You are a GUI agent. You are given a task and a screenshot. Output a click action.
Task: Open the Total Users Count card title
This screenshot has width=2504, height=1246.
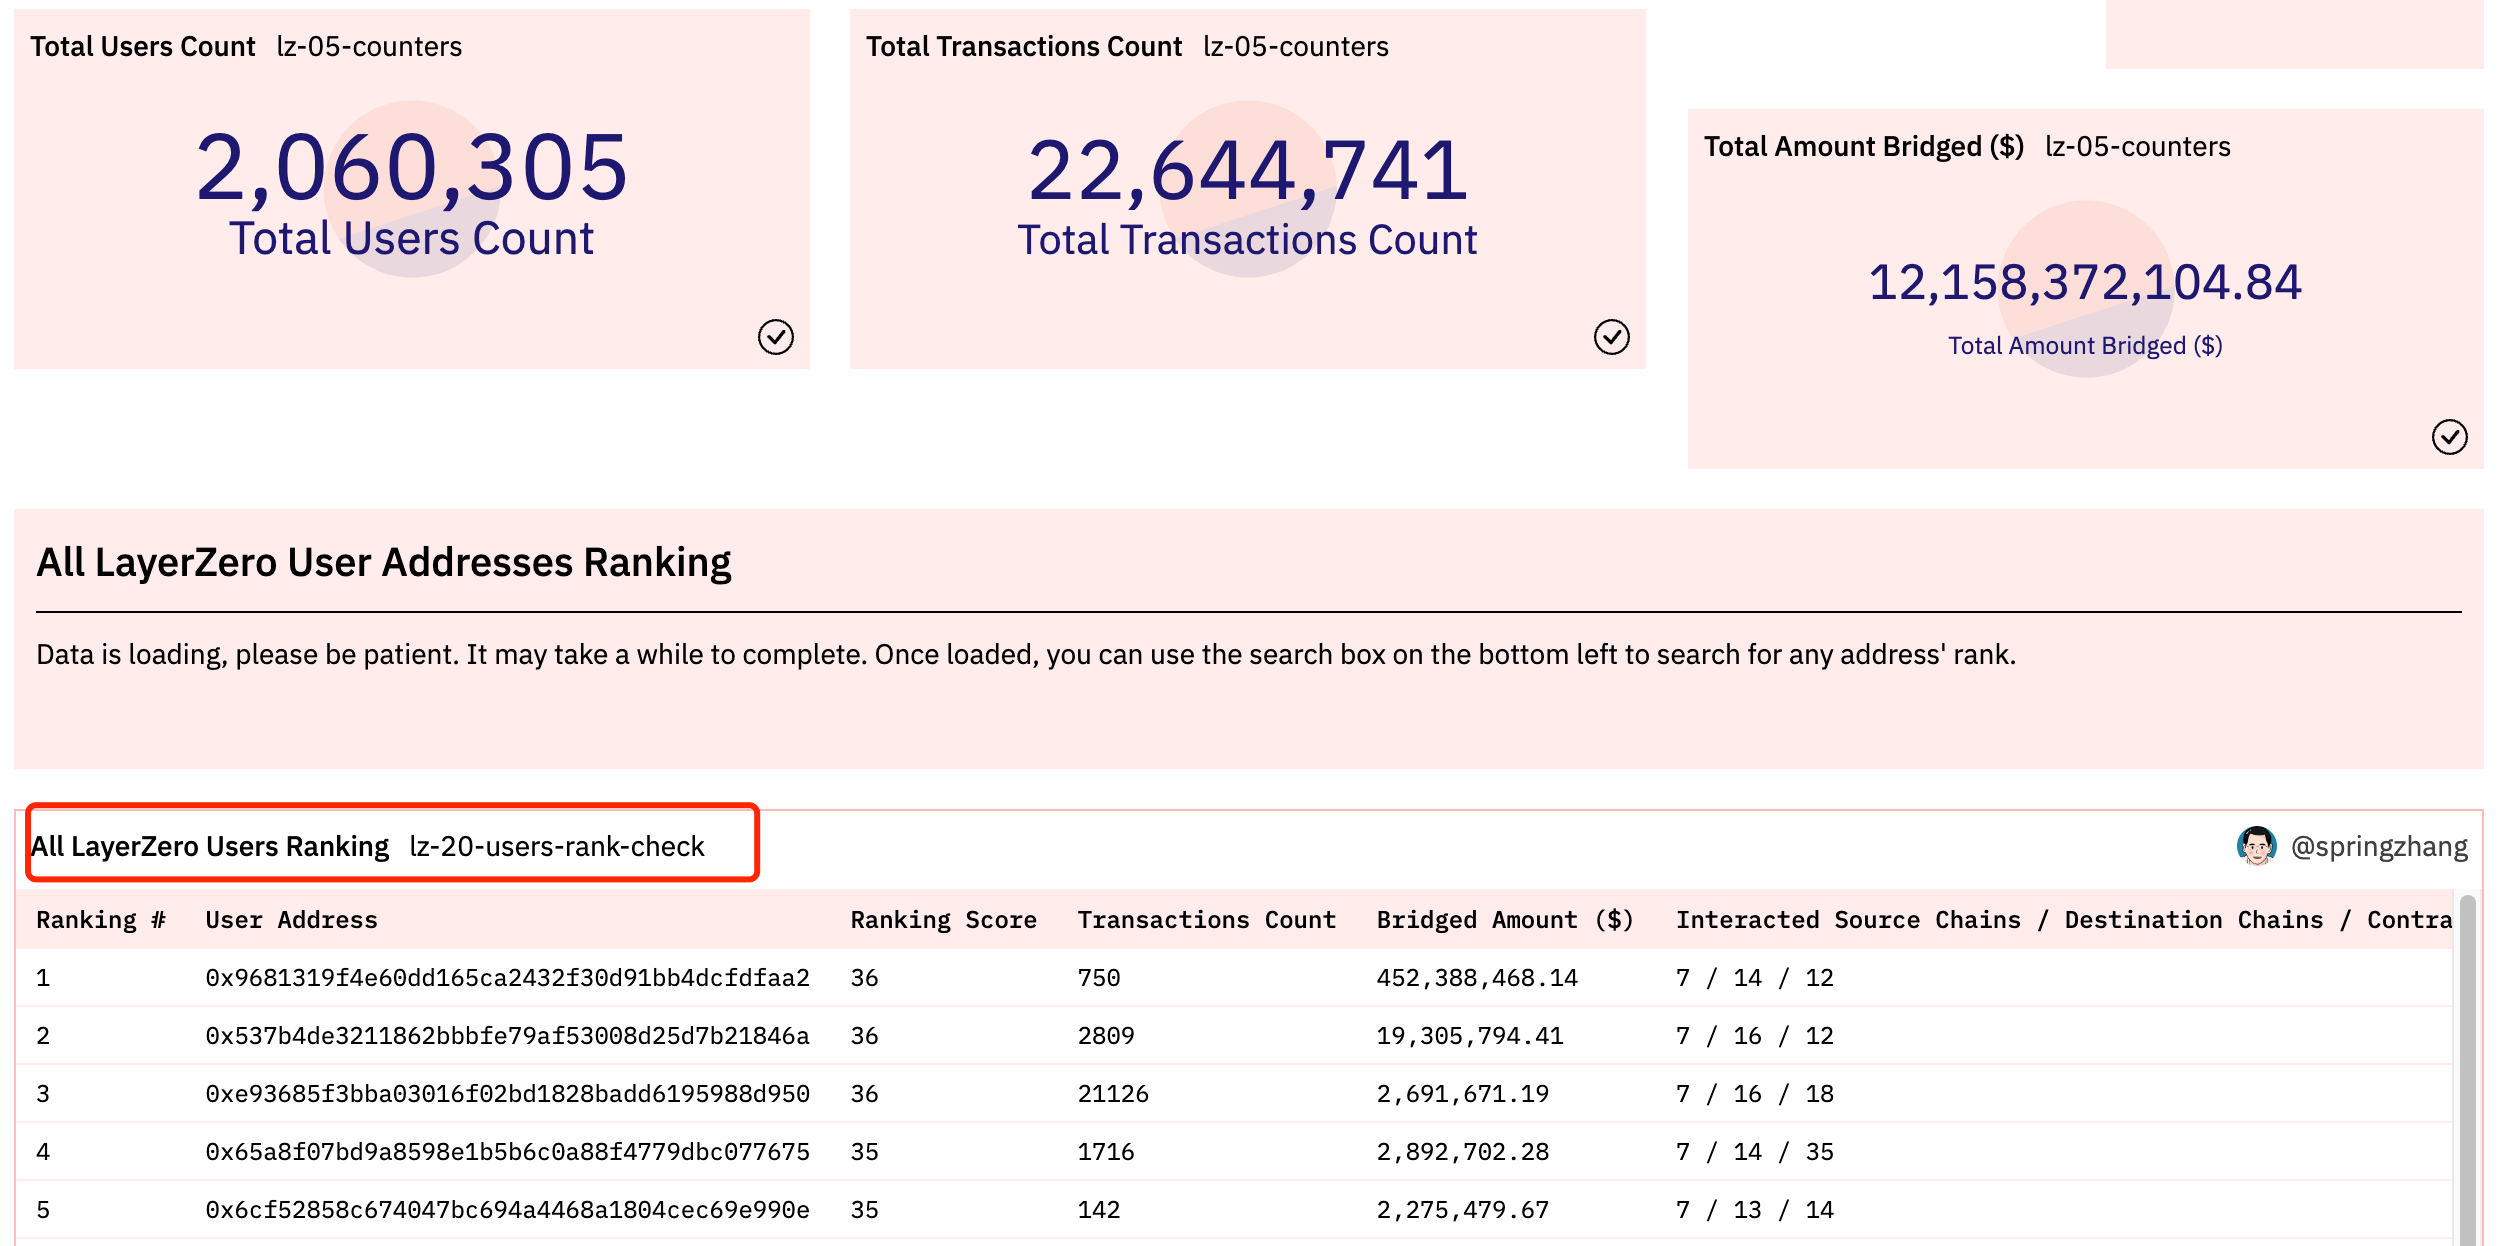(x=143, y=47)
